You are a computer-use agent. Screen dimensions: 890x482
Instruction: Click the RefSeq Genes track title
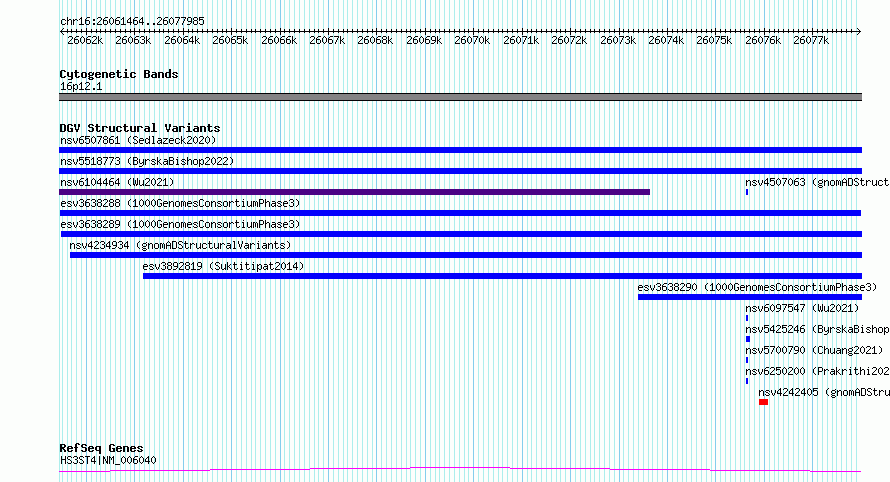(101, 448)
